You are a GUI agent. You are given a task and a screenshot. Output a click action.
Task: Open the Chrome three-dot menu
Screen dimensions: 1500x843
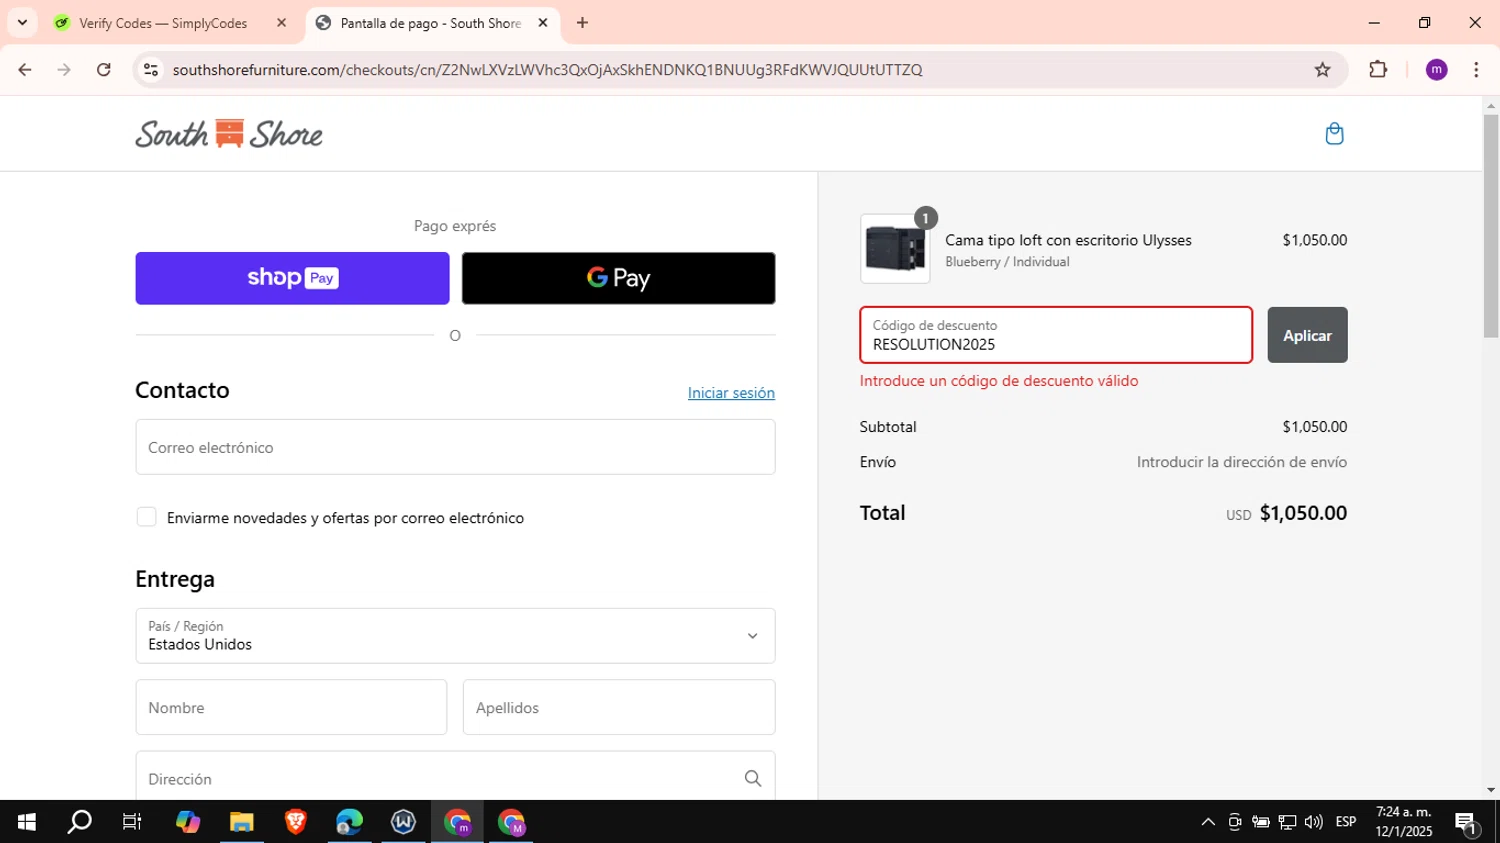pos(1476,70)
